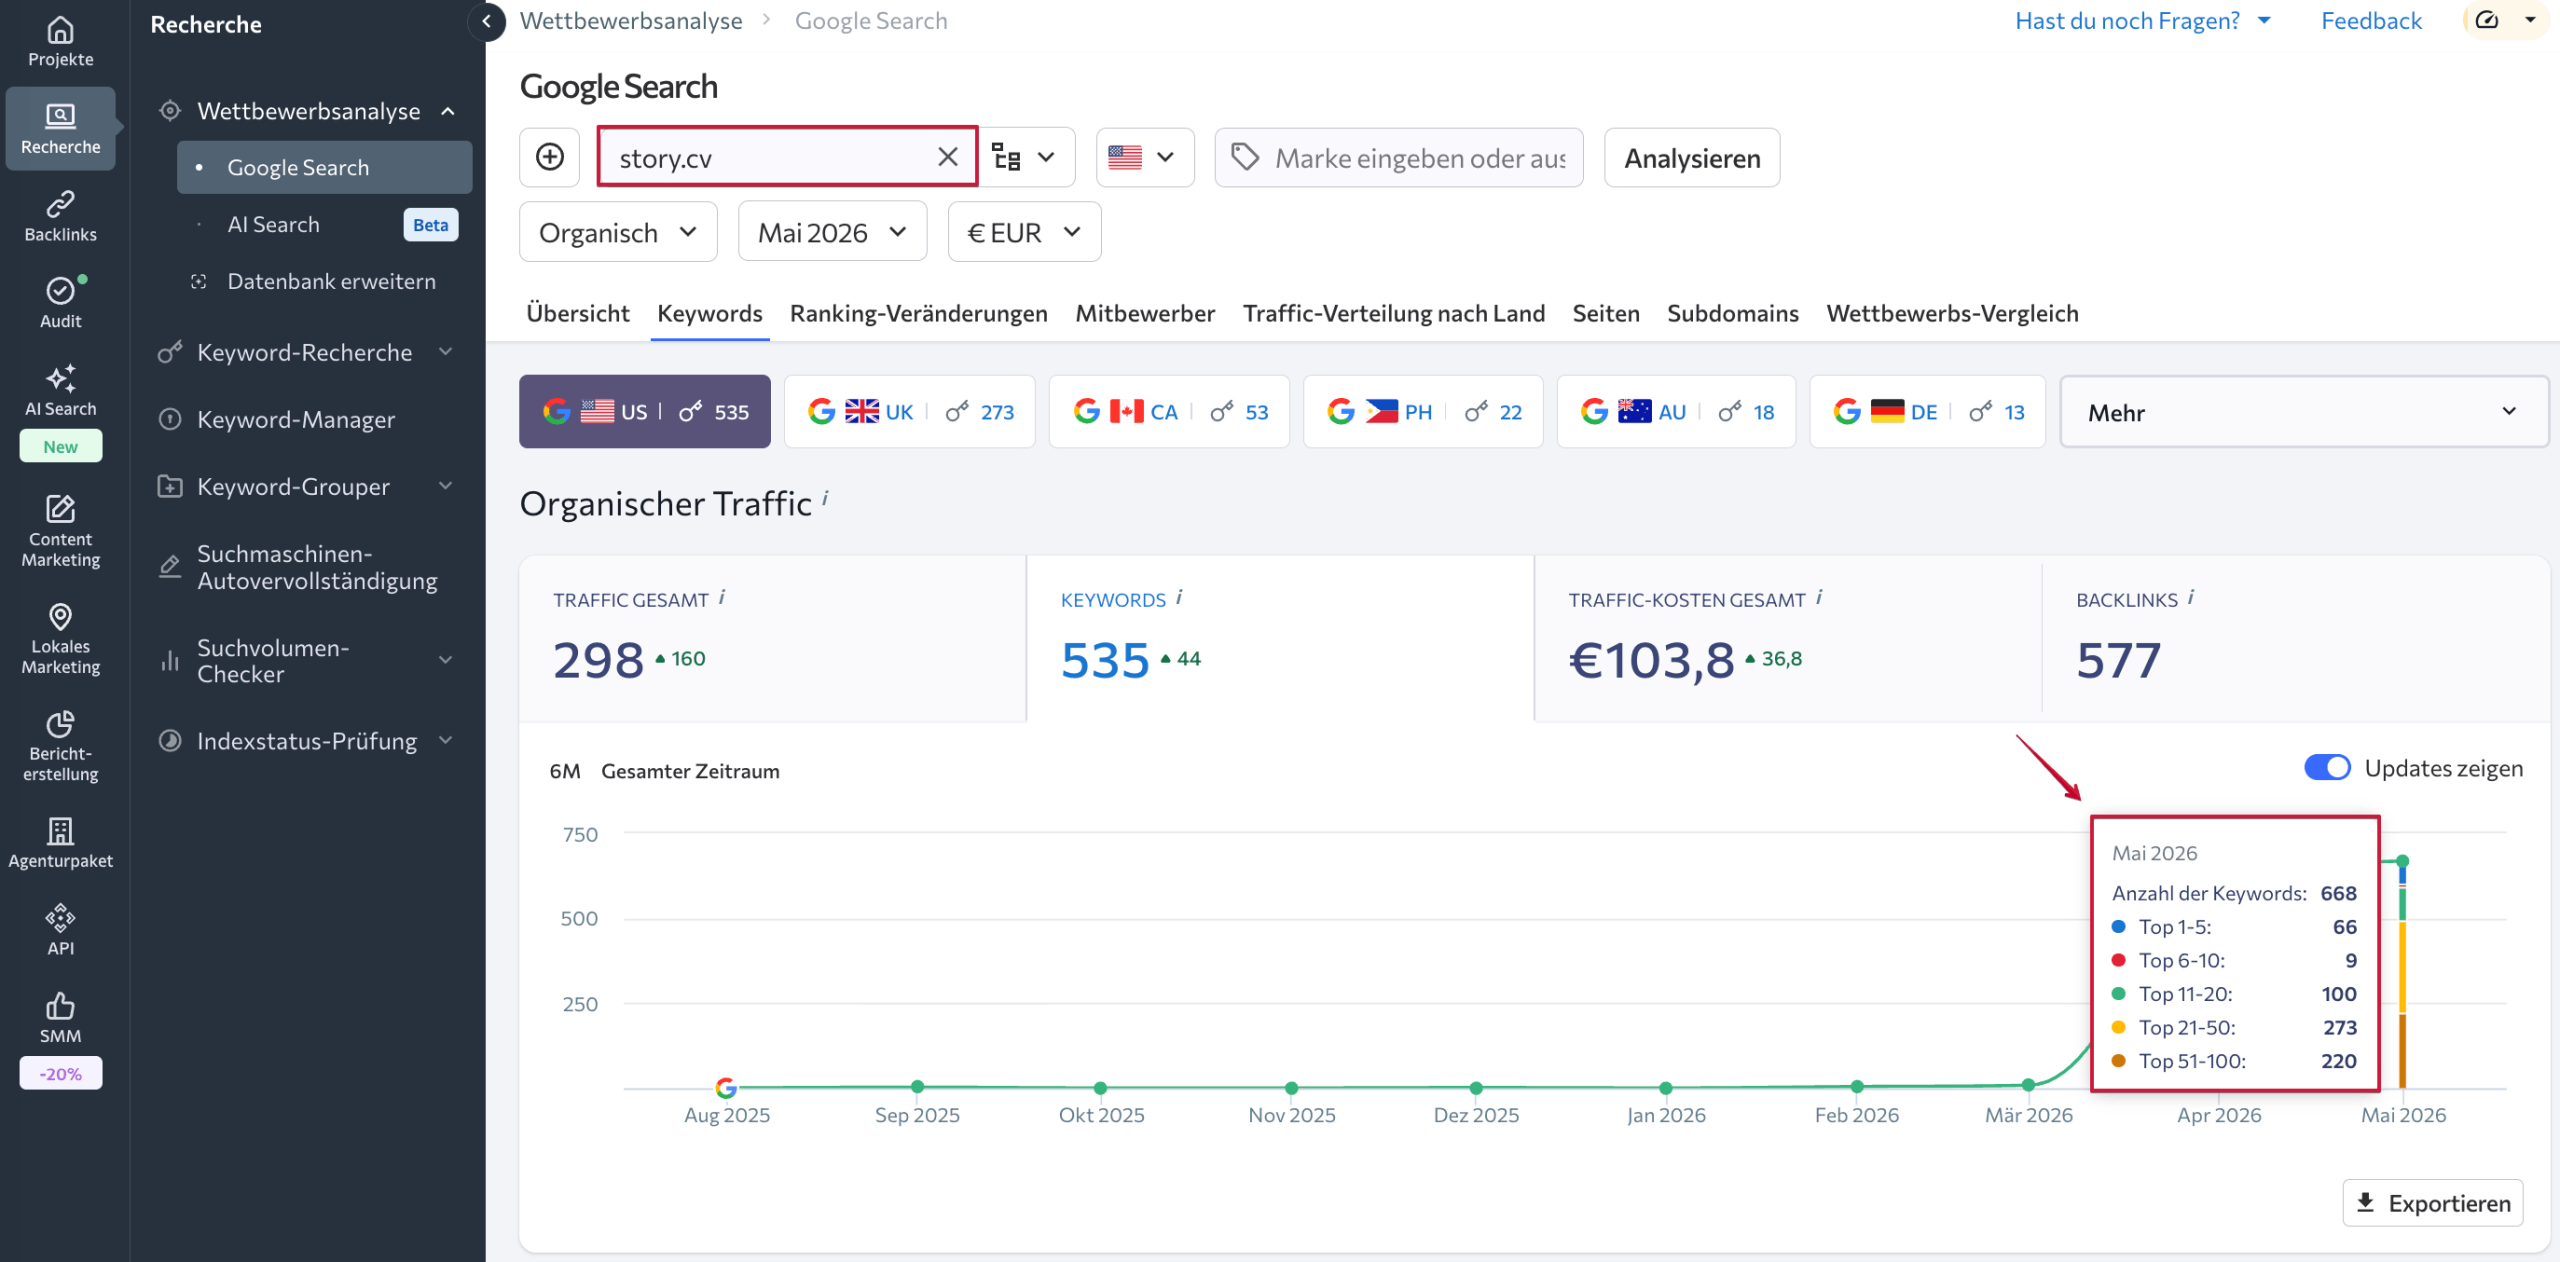Click info icon beside Organischer Traffic
Screen dimensions: 2560x1262
(826, 497)
